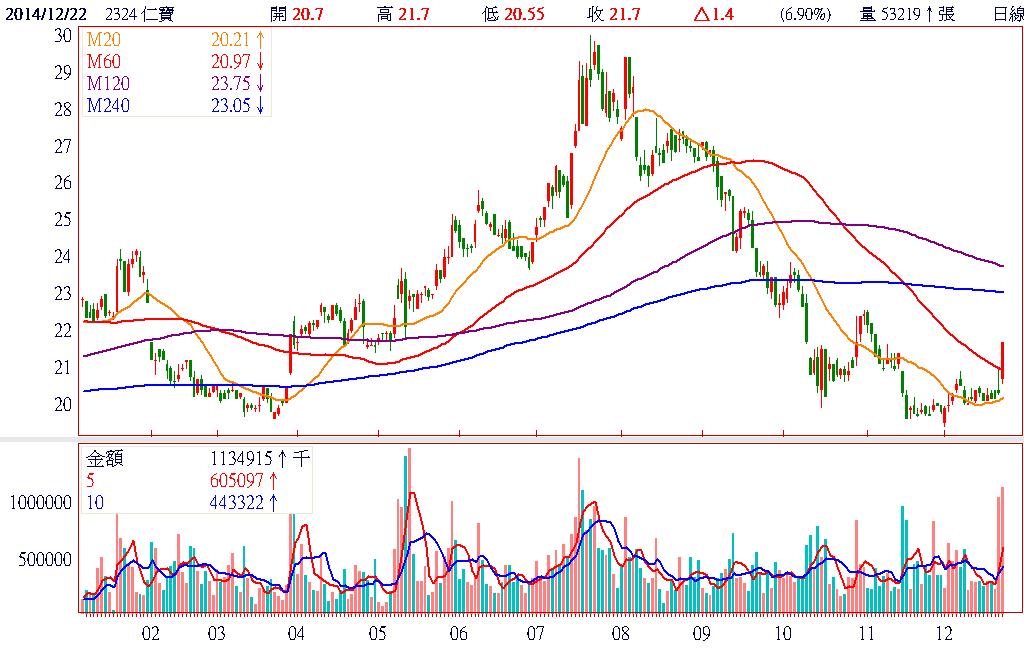
Task: Click the M120 purple legend text
Action: coord(107,84)
